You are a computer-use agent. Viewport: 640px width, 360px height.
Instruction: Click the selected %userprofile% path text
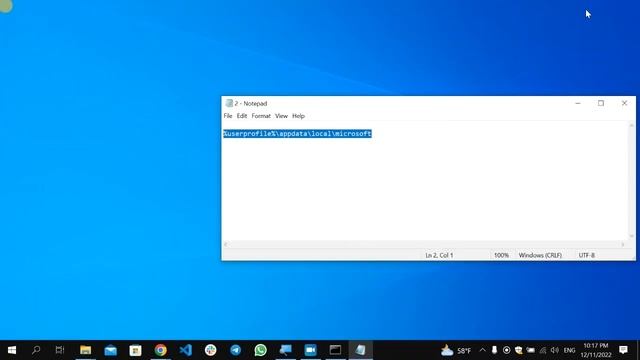click(297, 134)
